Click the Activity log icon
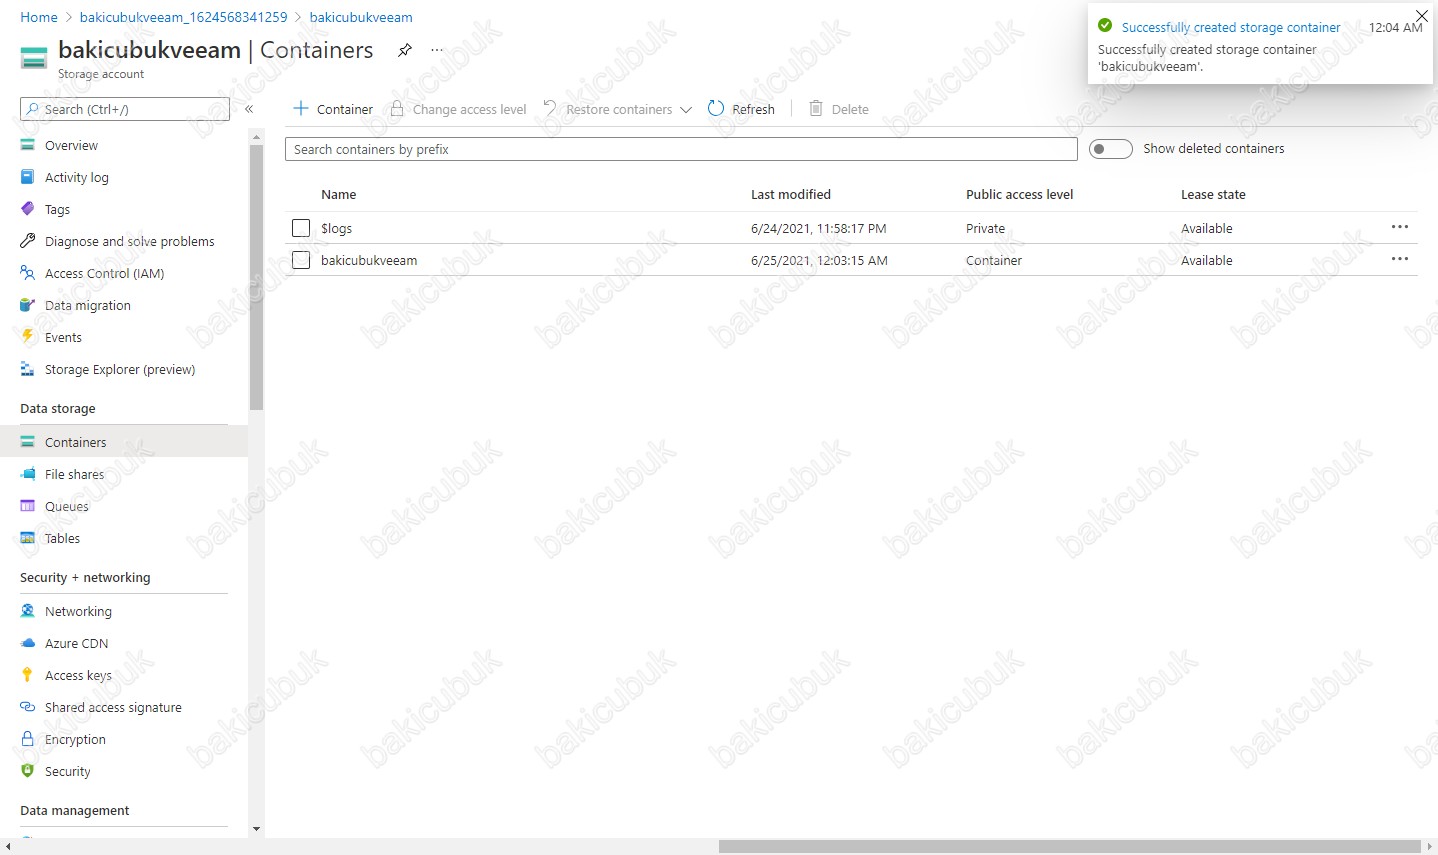The image size is (1438, 855). click(x=28, y=177)
